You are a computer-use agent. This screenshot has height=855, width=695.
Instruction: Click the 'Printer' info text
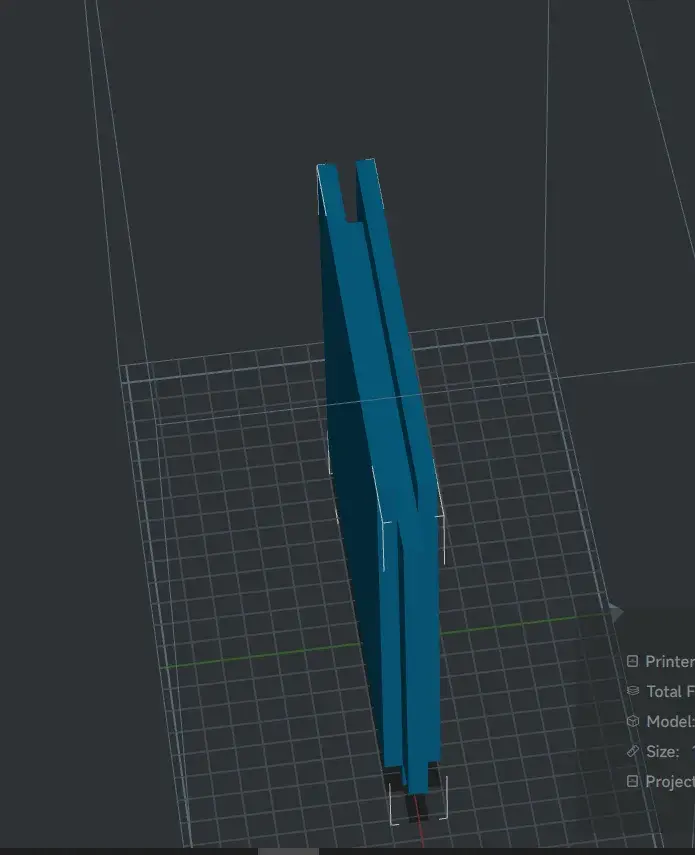pos(670,661)
